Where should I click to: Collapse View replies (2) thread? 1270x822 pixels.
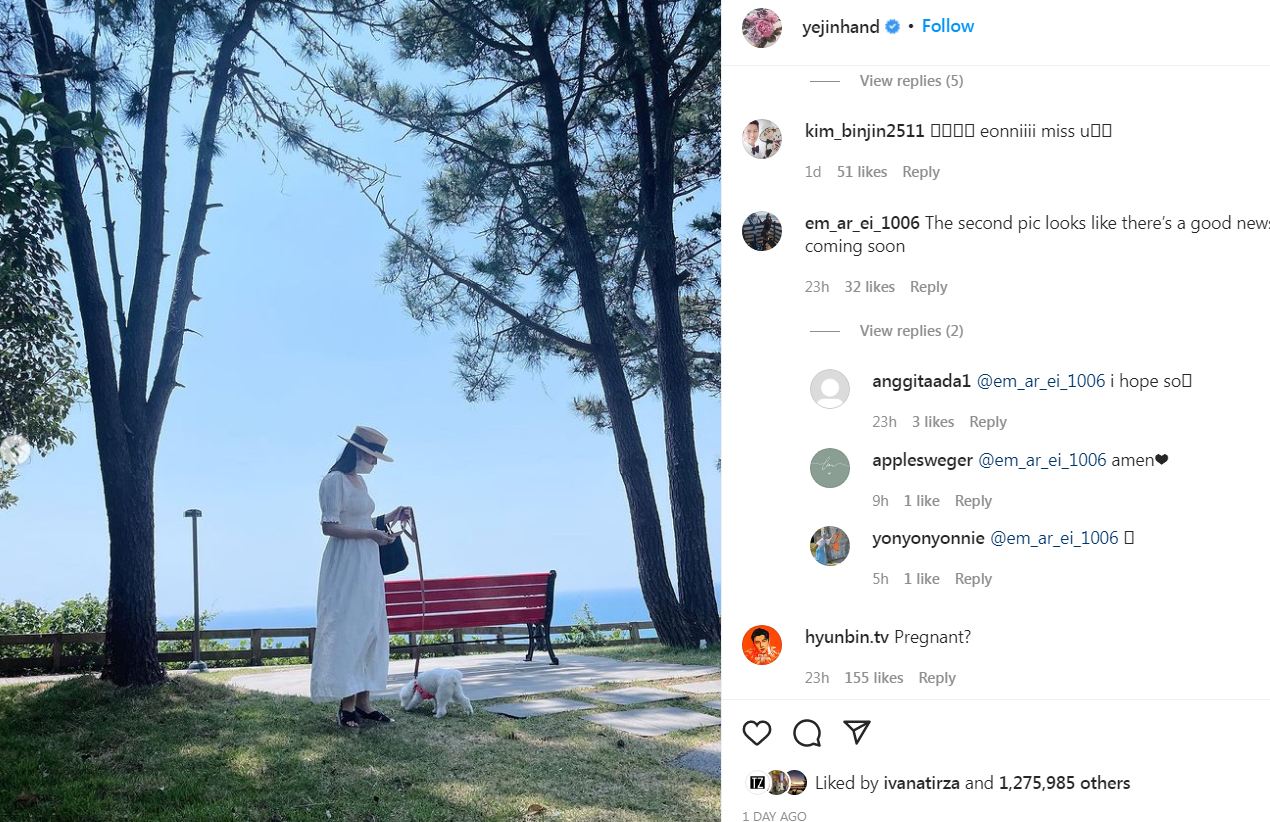click(911, 331)
